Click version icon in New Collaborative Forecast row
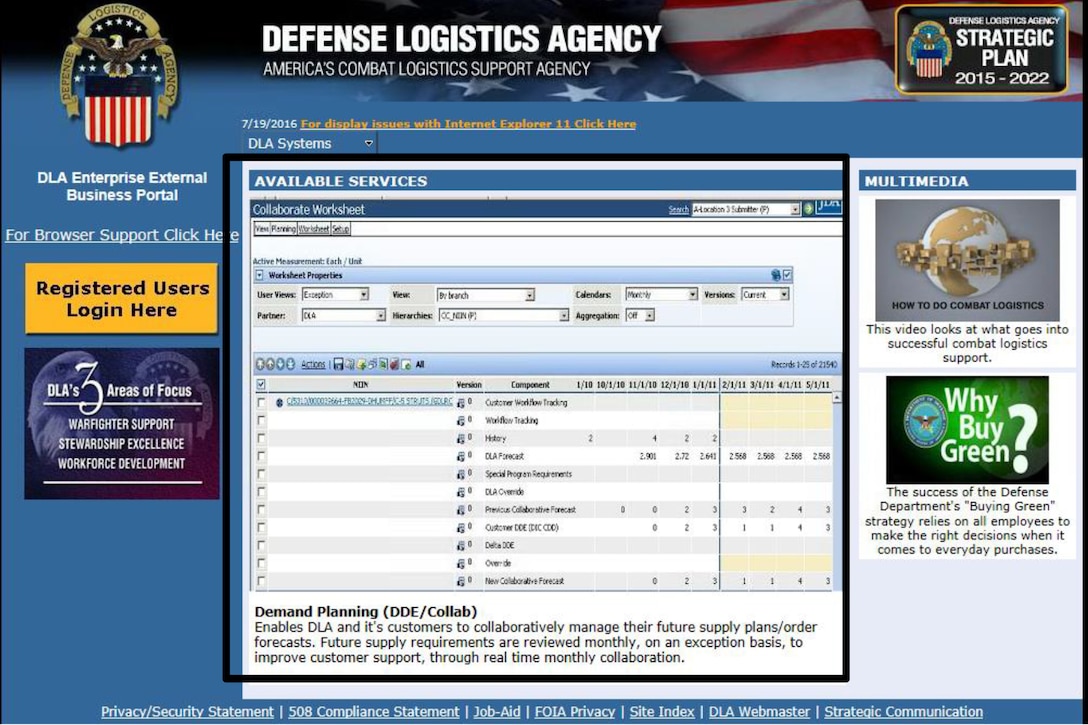The height and width of the screenshot is (725, 1088). pyautogui.click(x=461, y=581)
